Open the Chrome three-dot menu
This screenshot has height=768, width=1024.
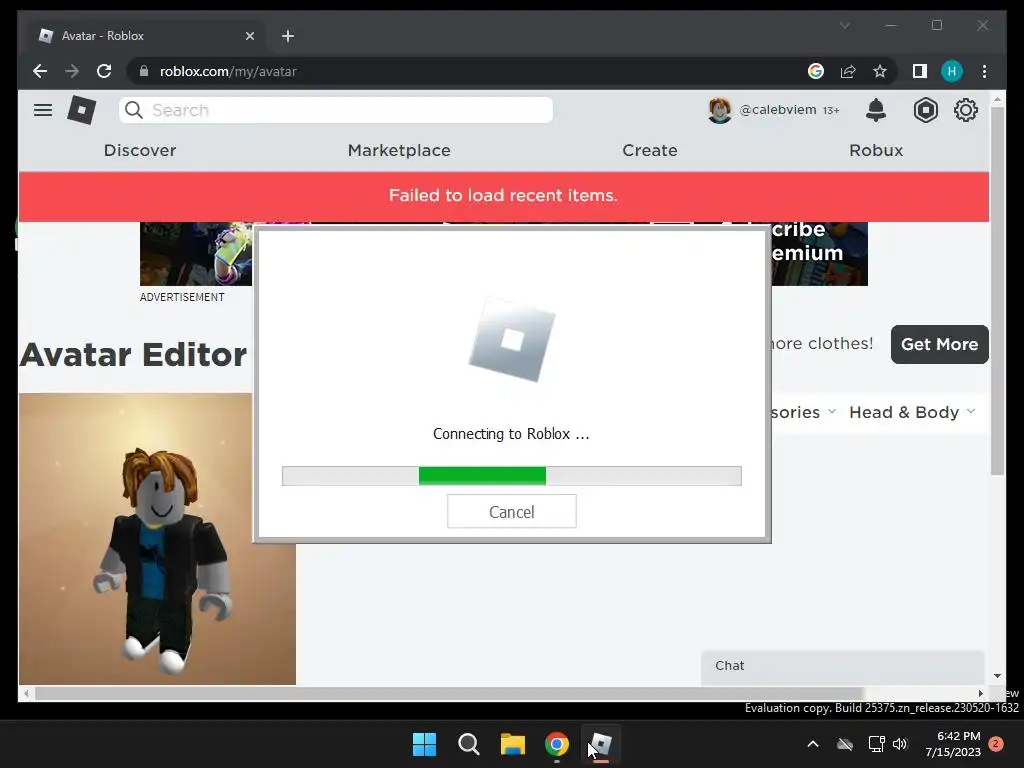[x=984, y=71]
